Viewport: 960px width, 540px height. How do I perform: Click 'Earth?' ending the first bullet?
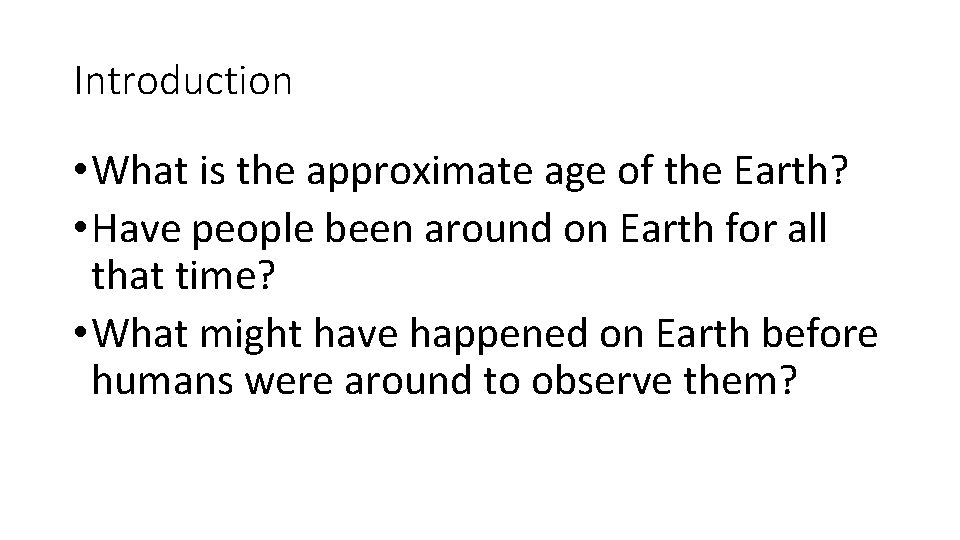pyautogui.click(x=790, y=170)
